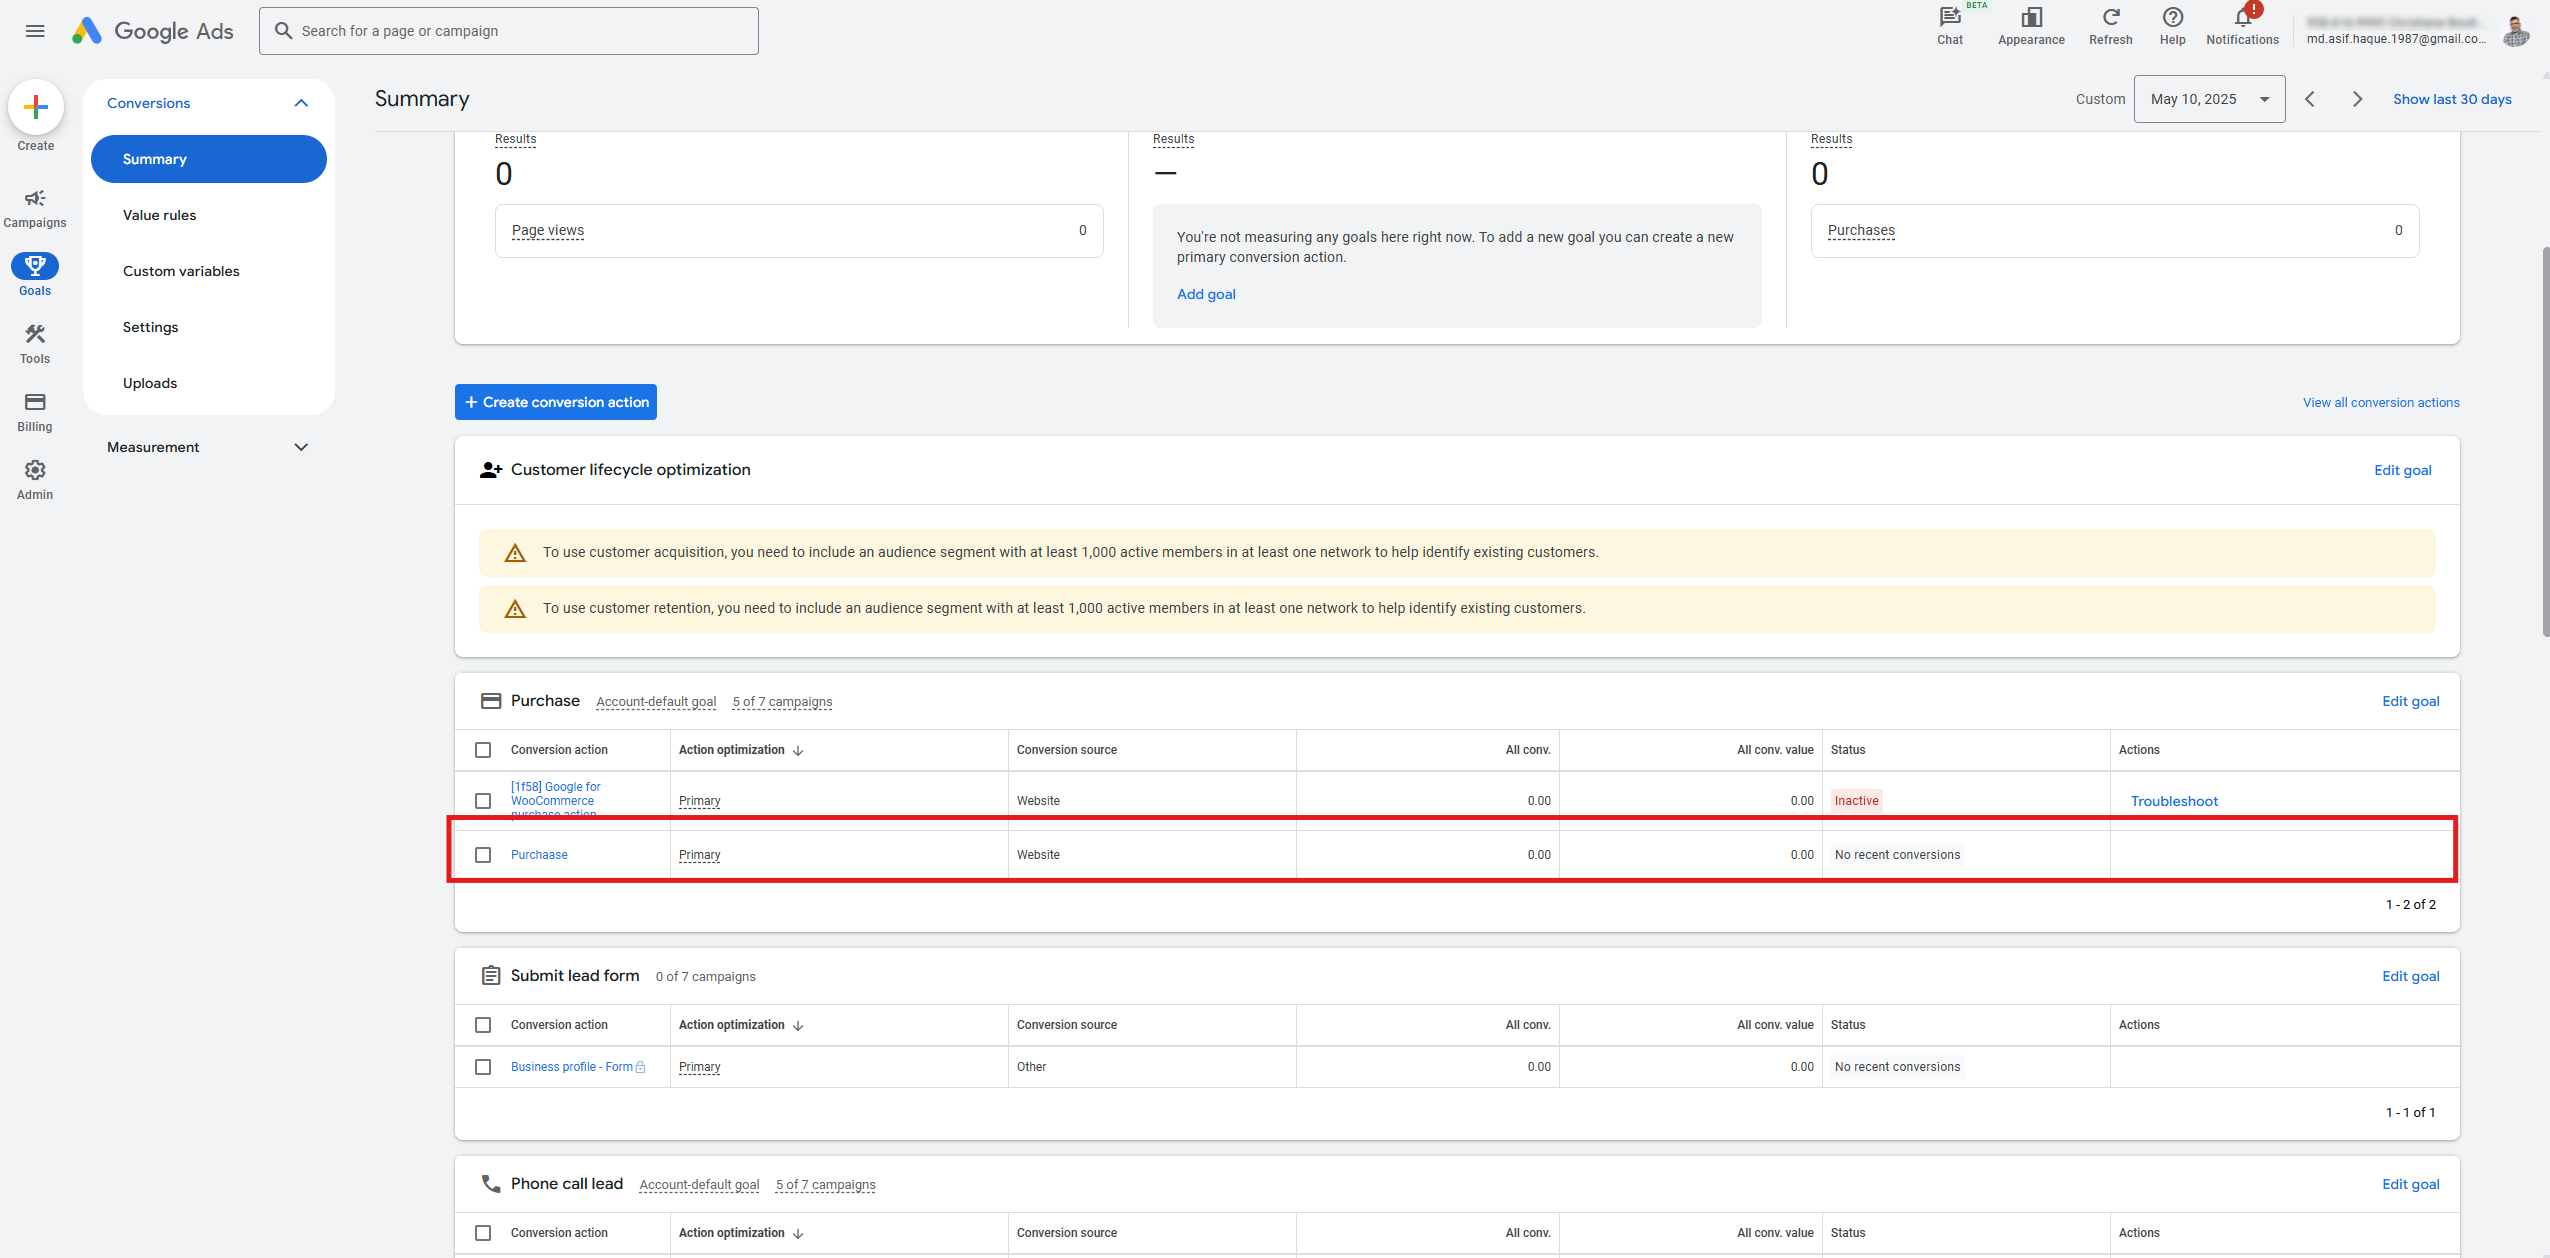Open View all conversion actions link
Viewport: 2550px width, 1258px height.
pos(2380,402)
